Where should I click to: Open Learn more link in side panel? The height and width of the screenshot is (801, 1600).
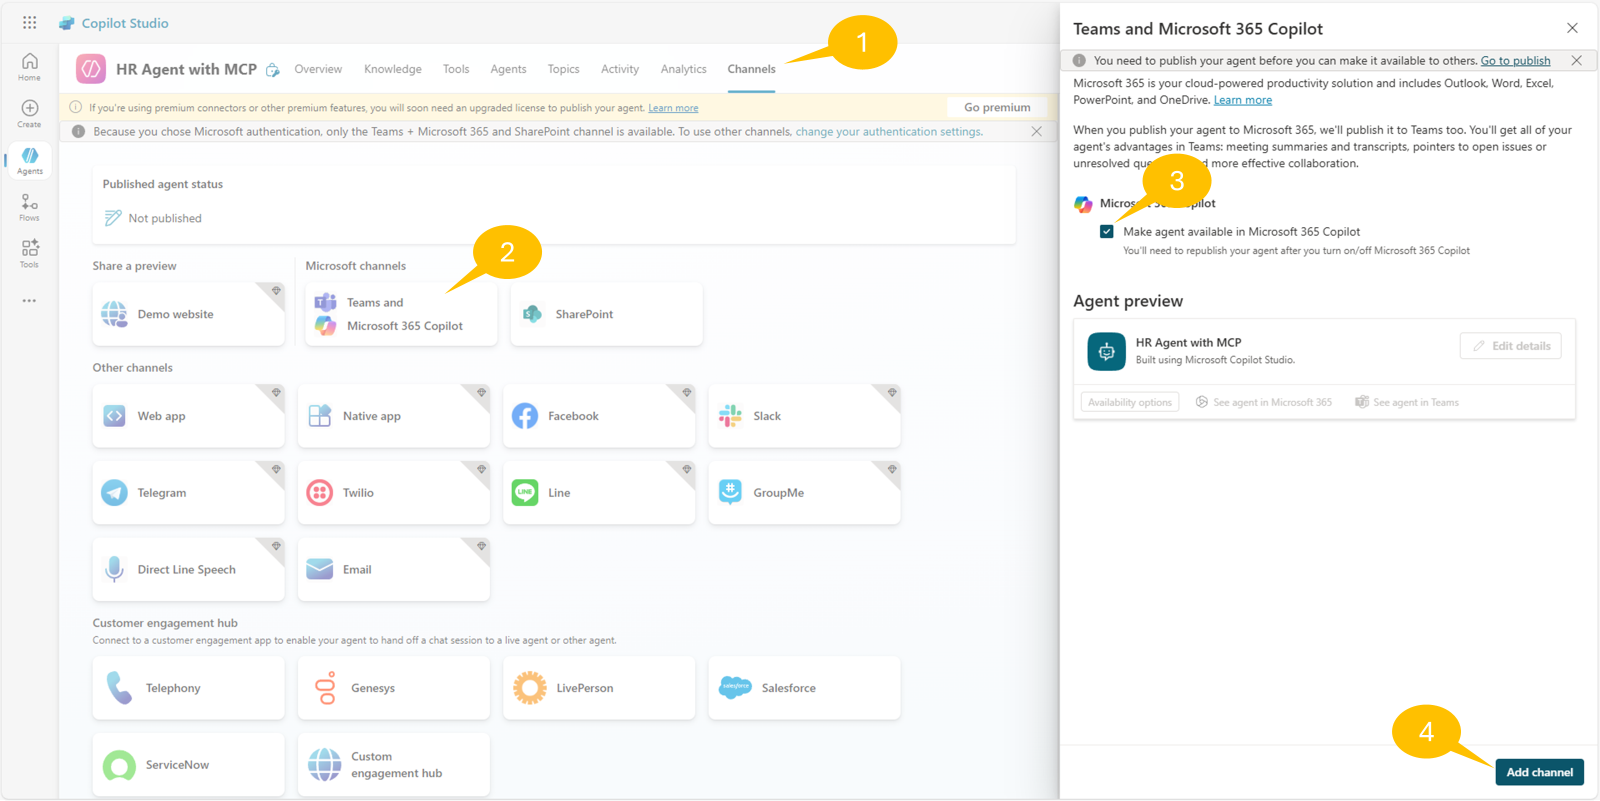tap(1243, 100)
